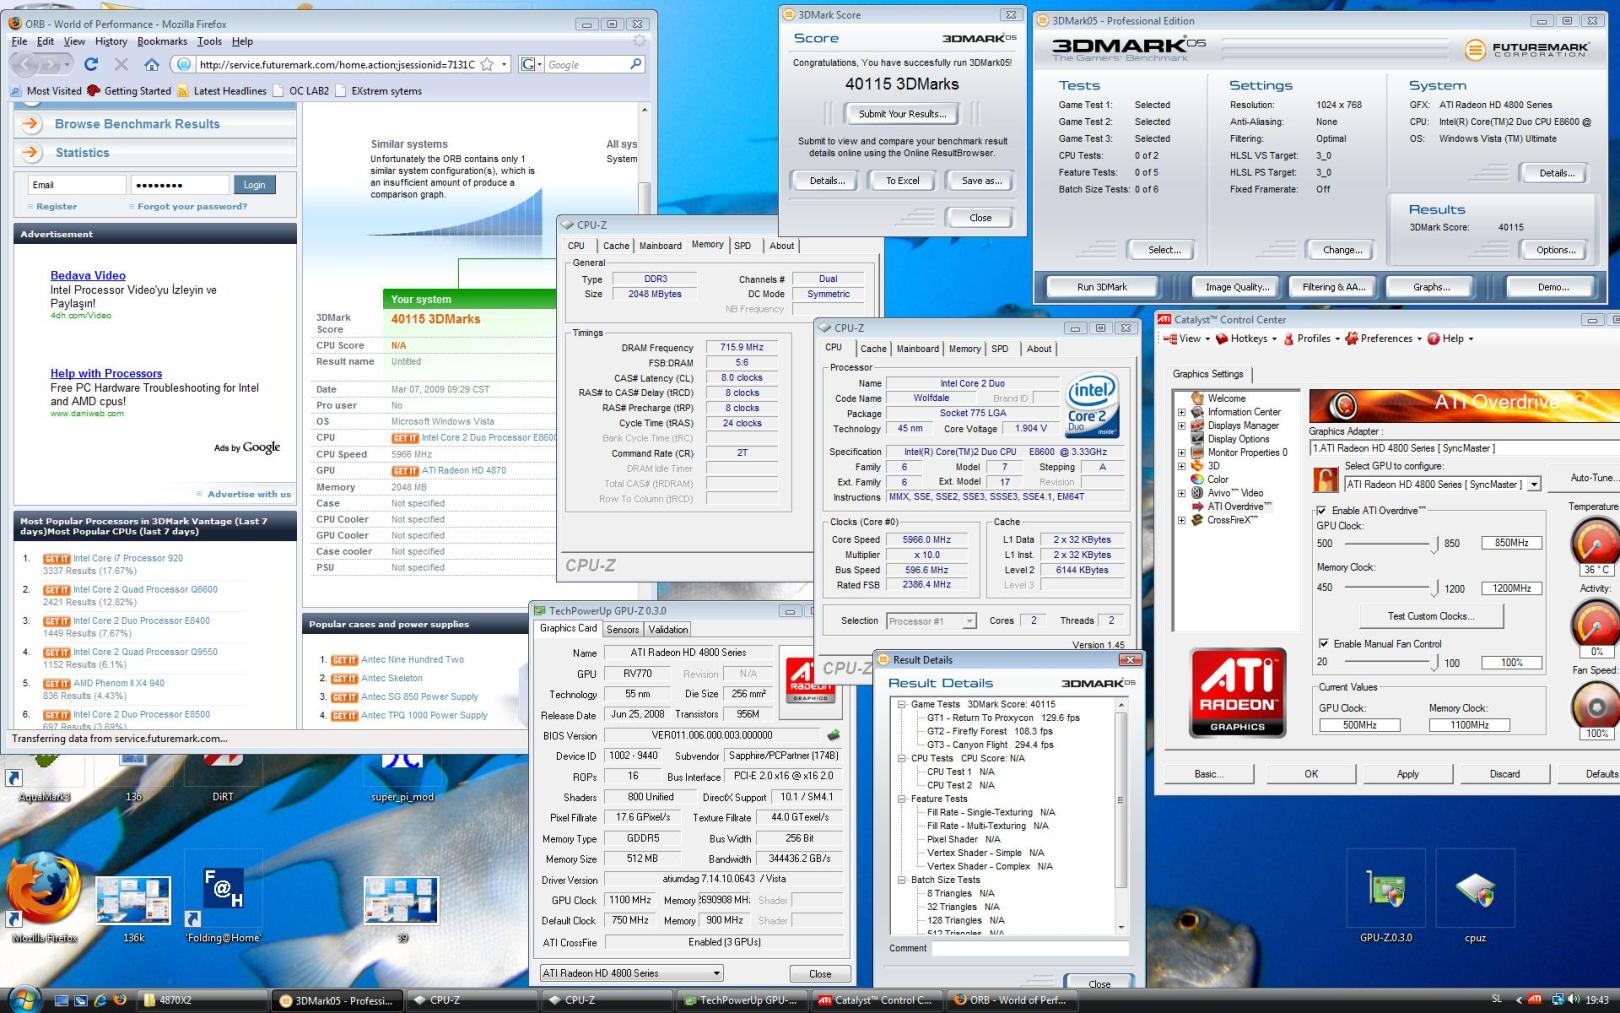Expand CrossFireX tree node
Viewport: 1620px width, 1013px height.
1182,520
